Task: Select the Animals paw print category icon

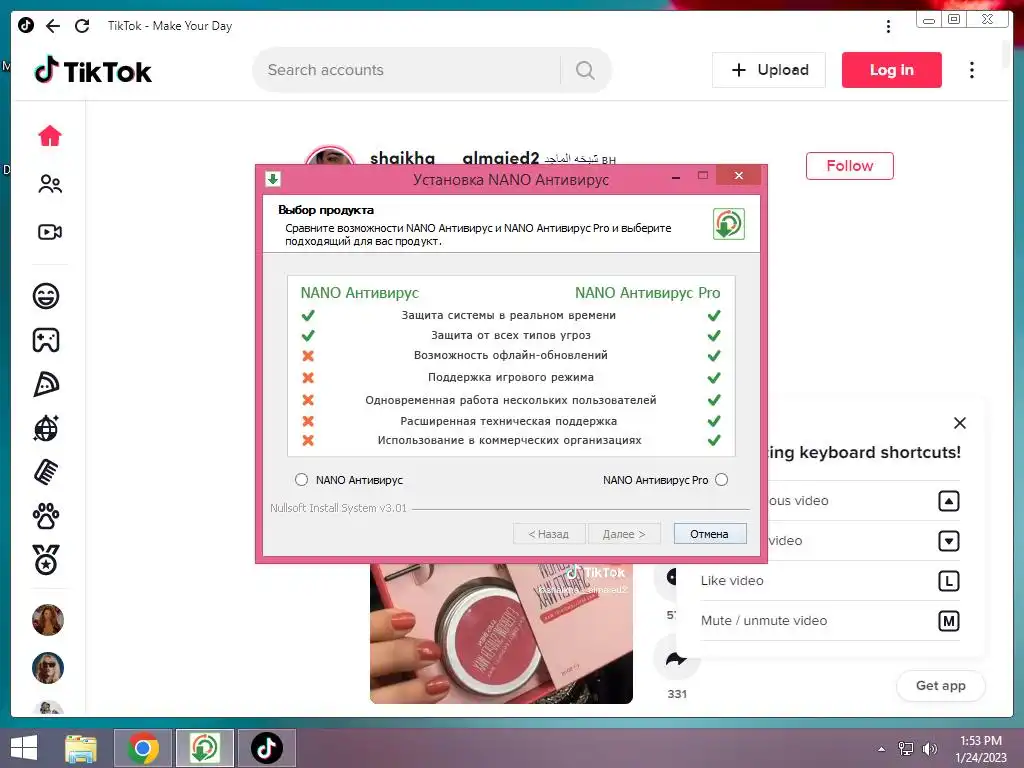Action: point(46,516)
